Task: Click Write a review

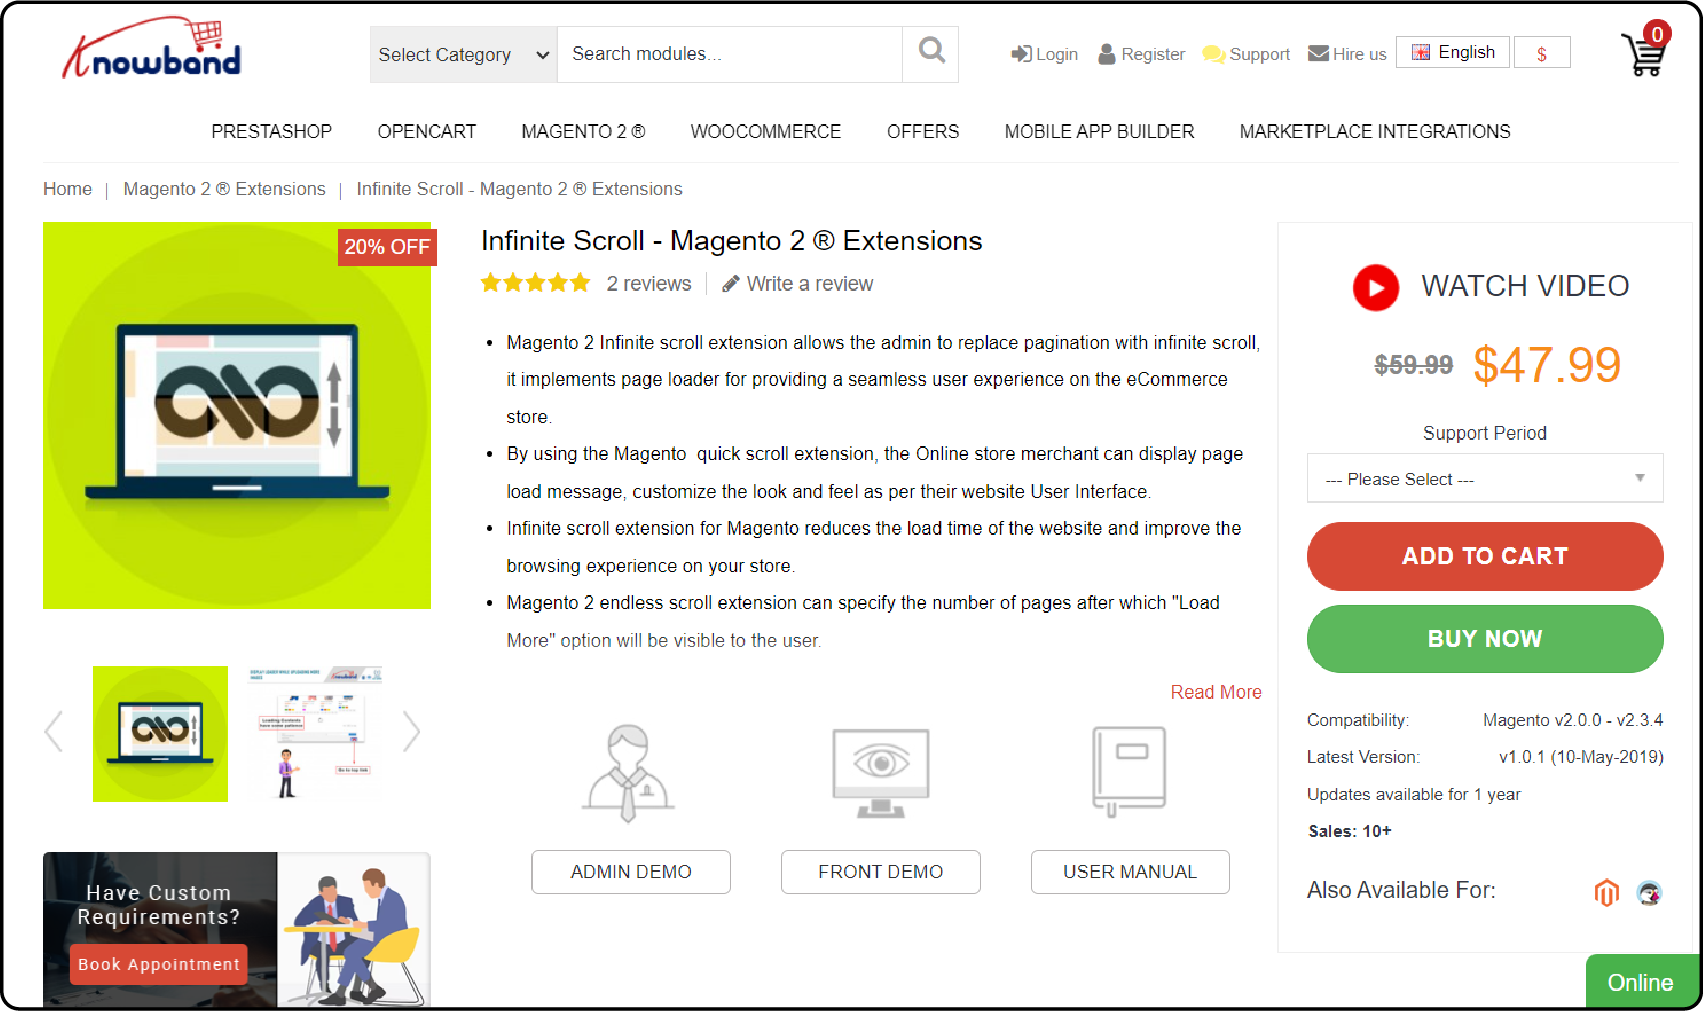Action: [798, 284]
